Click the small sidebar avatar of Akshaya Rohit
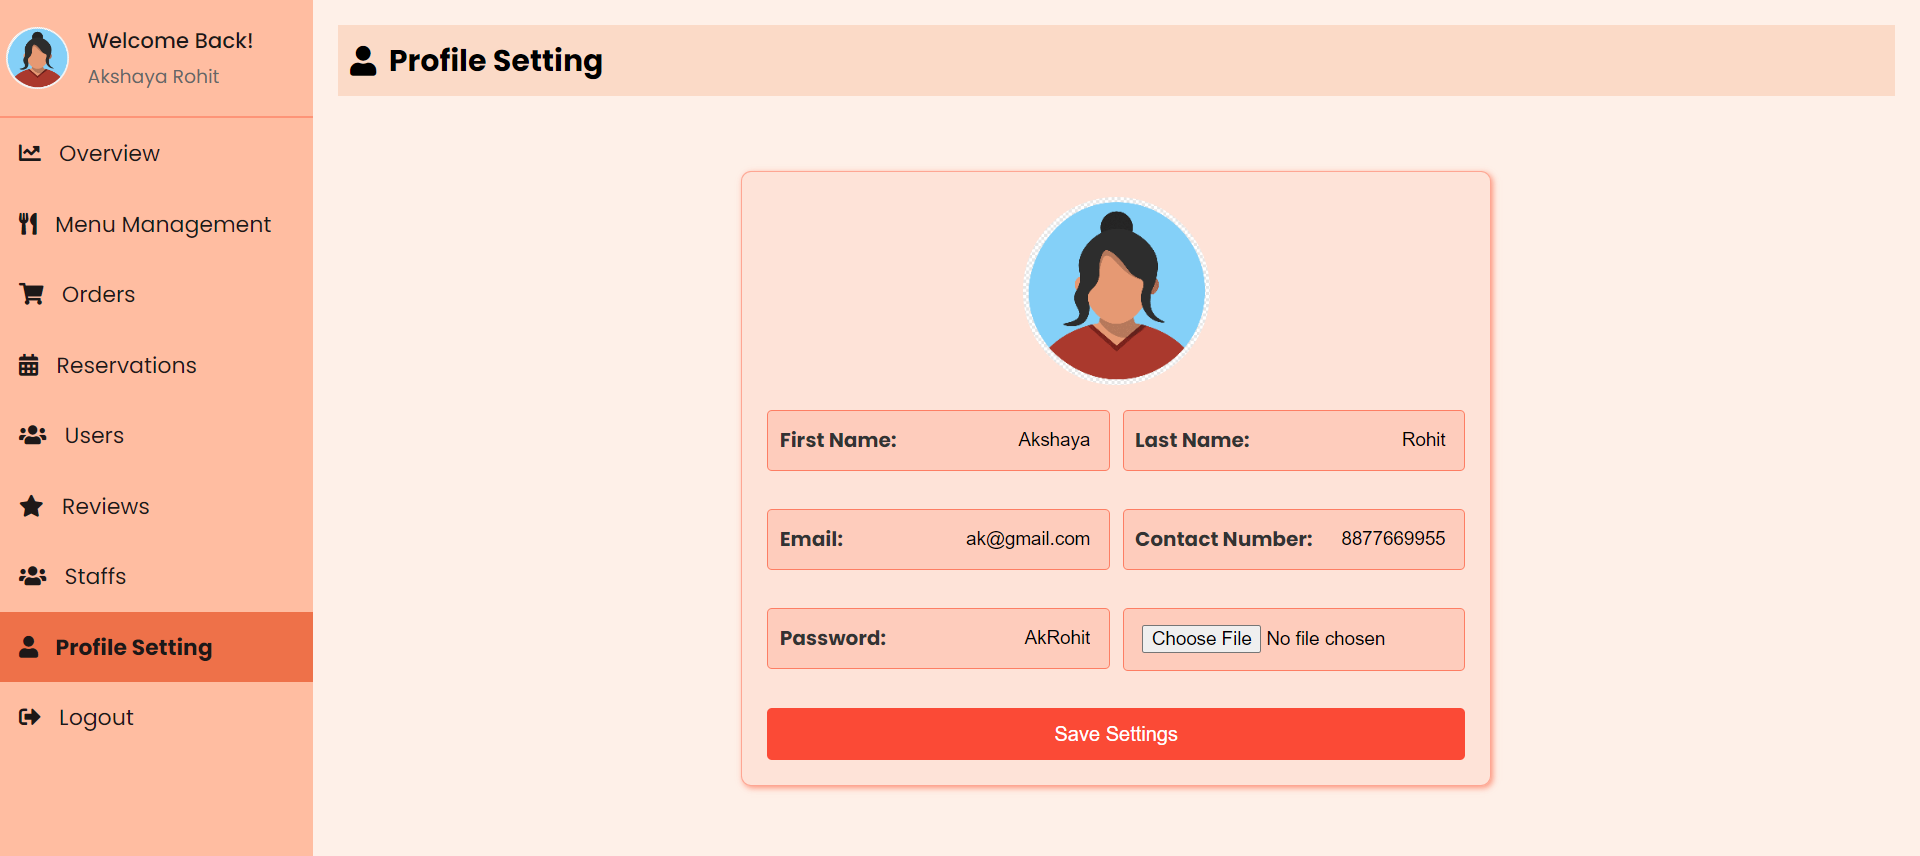 click(38, 58)
